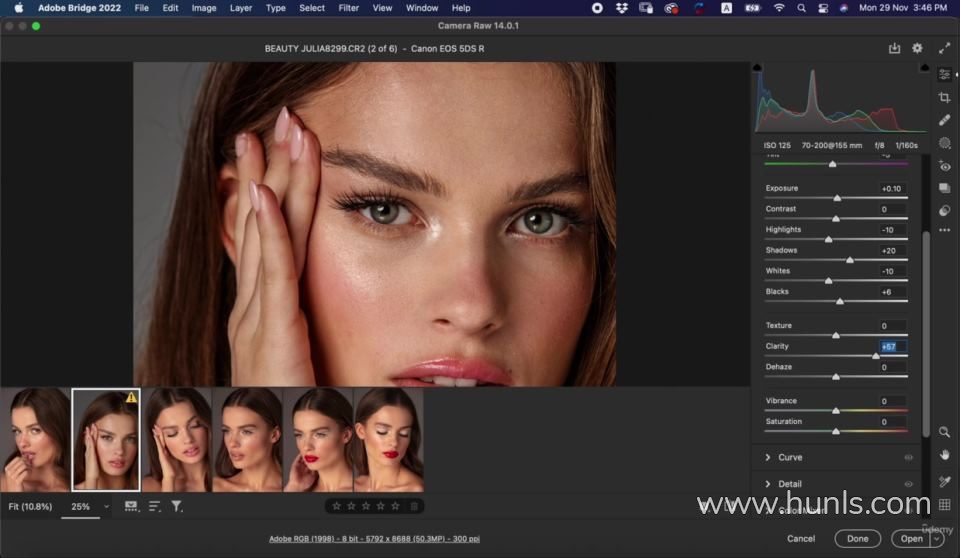The width and height of the screenshot is (960, 558).
Task: Click the Vibrance slider handle
Action: click(x=836, y=410)
